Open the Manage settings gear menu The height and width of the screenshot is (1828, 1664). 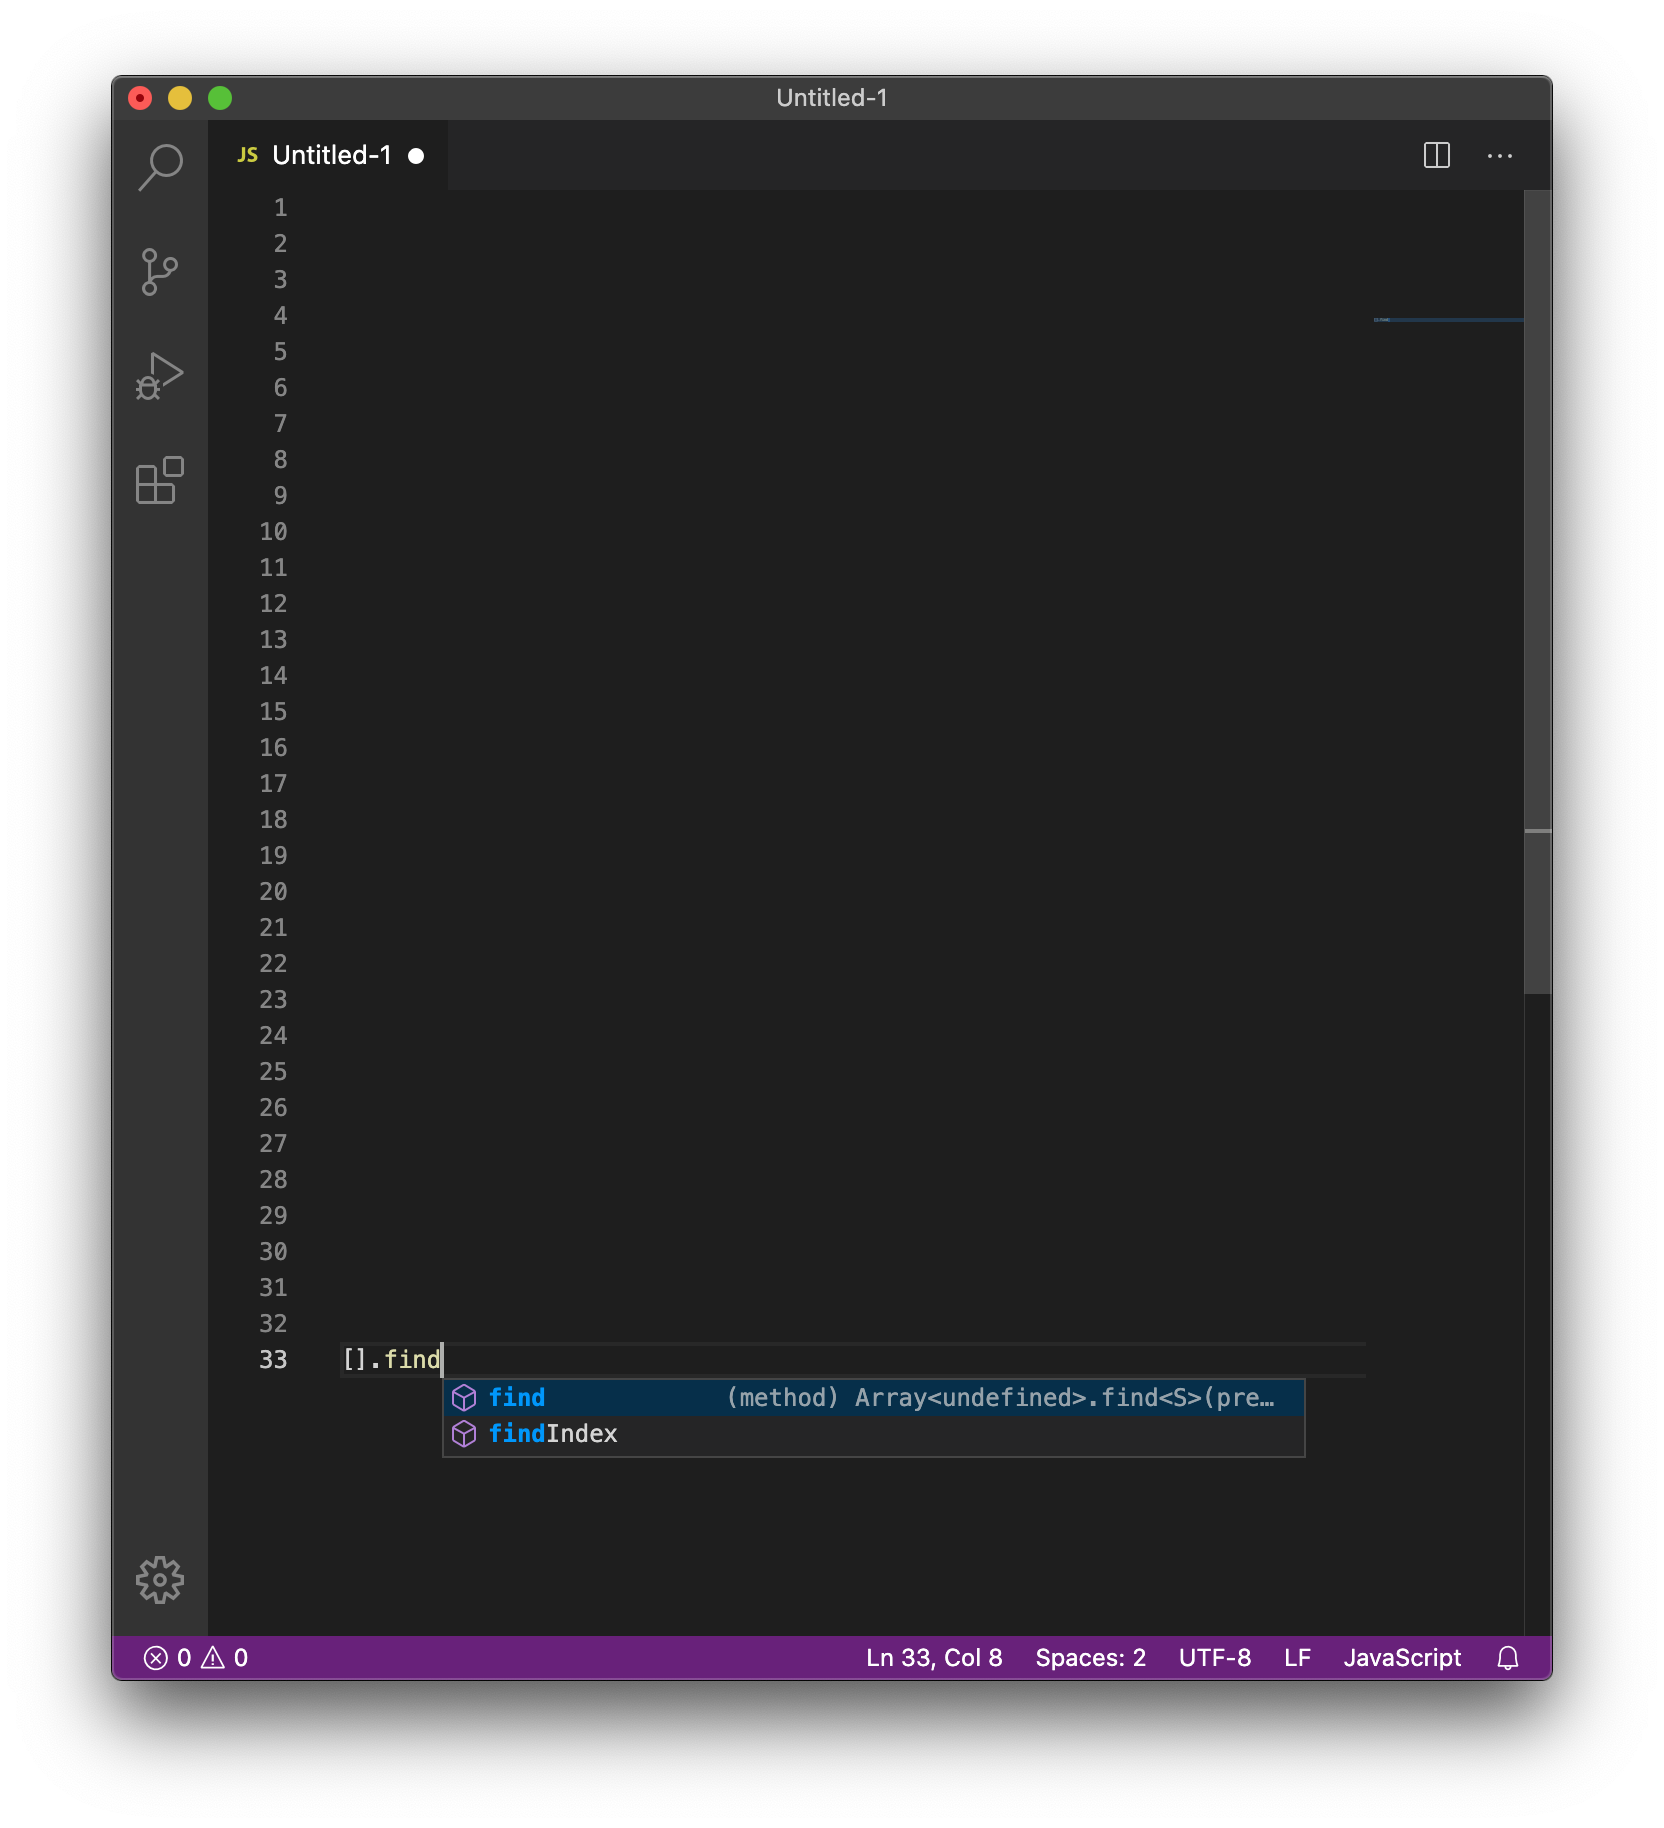[x=160, y=1580]
